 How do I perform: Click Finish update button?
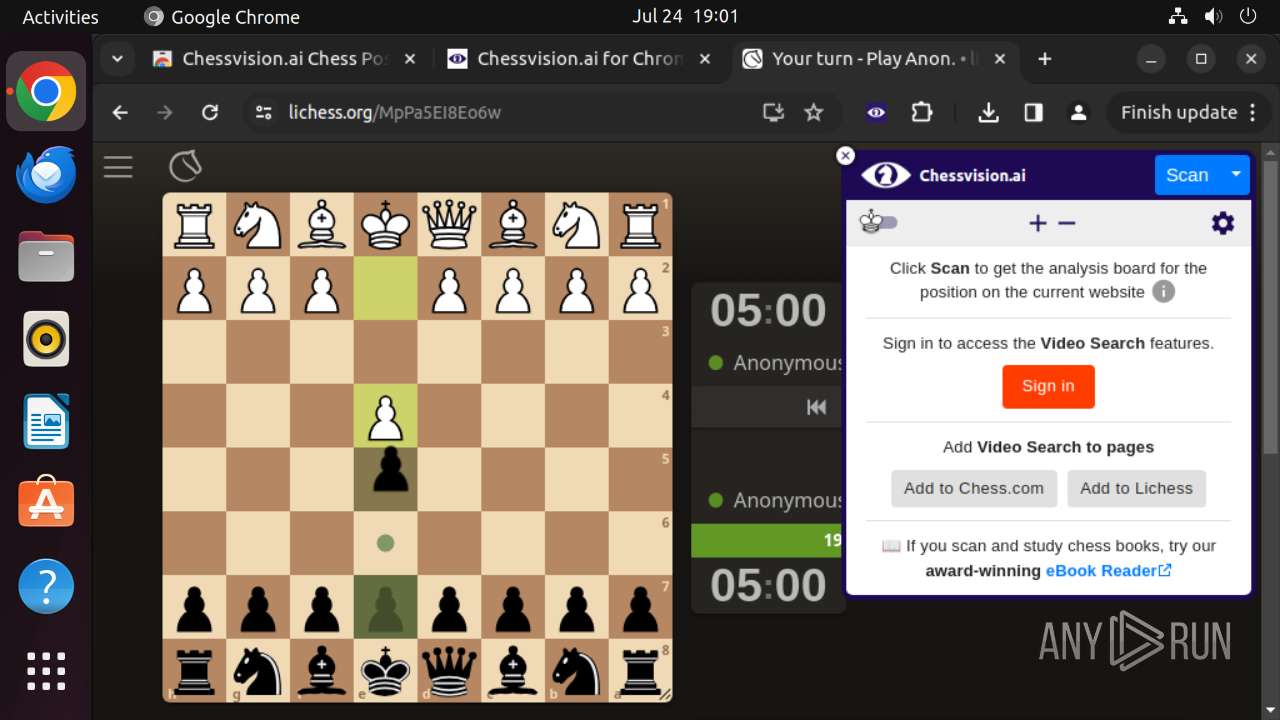(1189, 113)
